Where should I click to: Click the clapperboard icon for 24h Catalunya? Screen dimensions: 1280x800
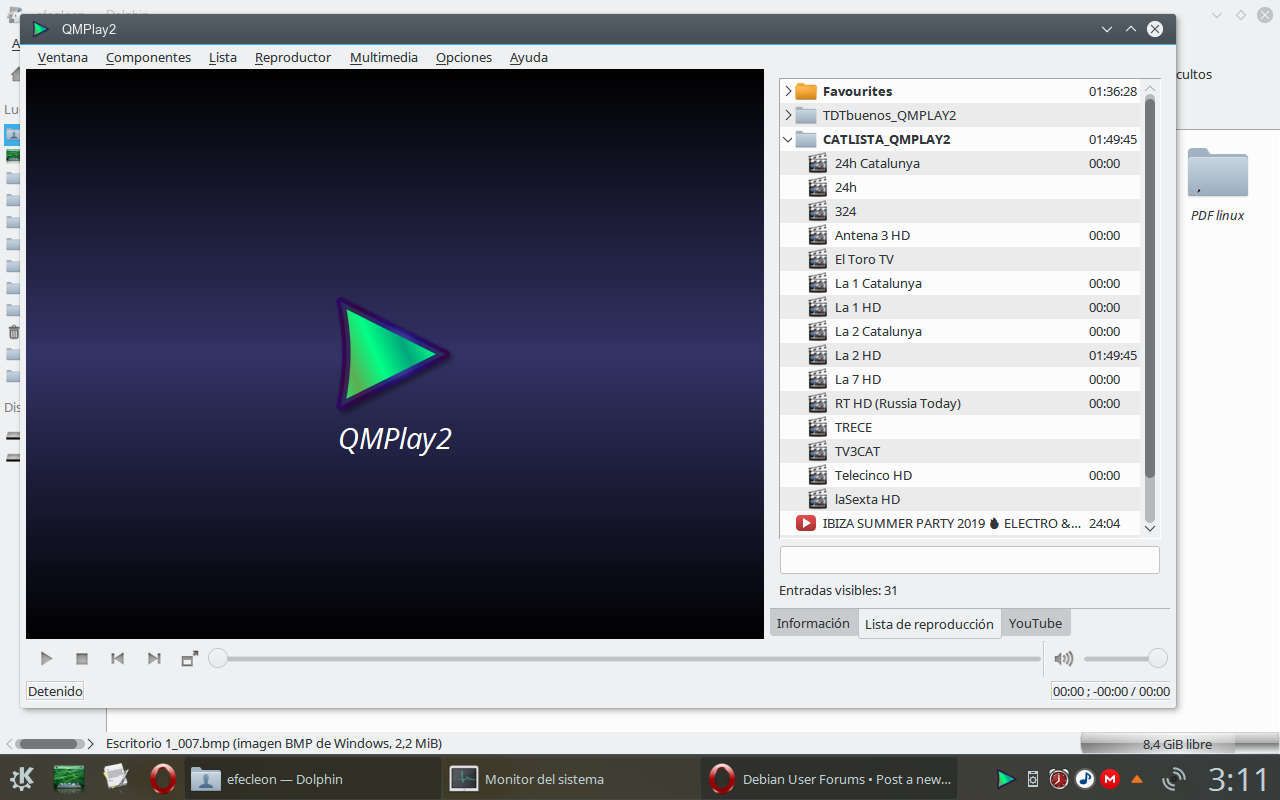click(x=818, y=163)
